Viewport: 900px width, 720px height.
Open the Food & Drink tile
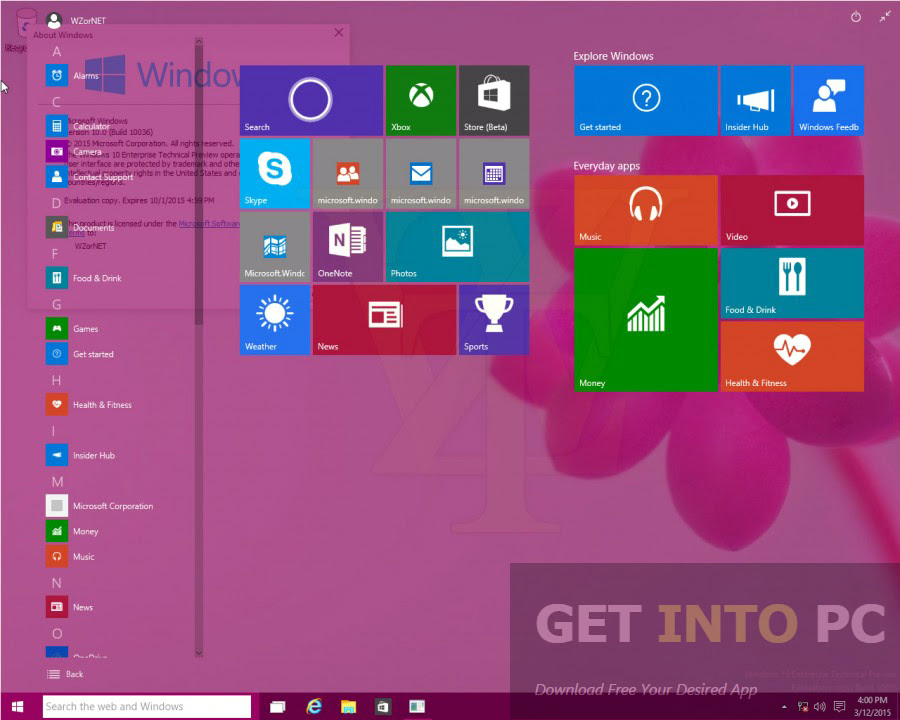pos(792,283)
